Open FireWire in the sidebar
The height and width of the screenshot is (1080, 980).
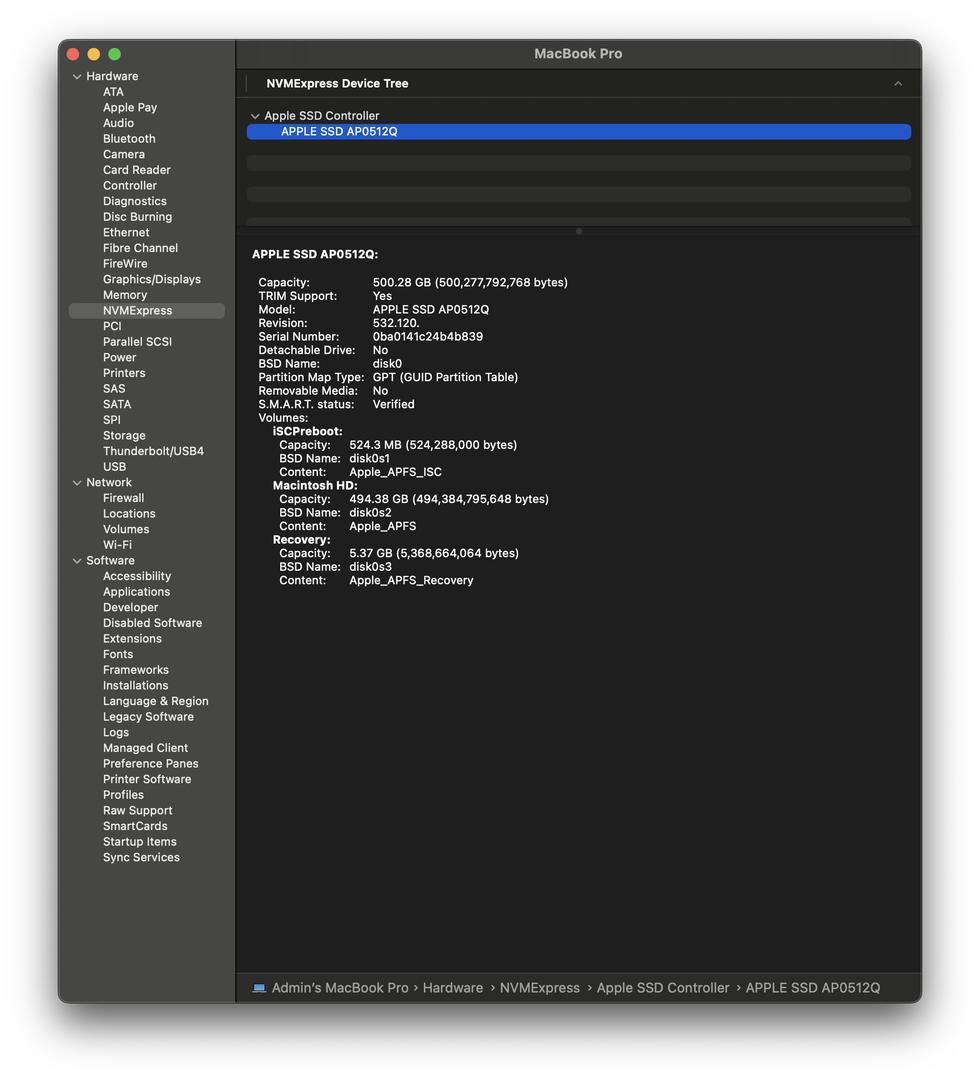pos(125,264)
